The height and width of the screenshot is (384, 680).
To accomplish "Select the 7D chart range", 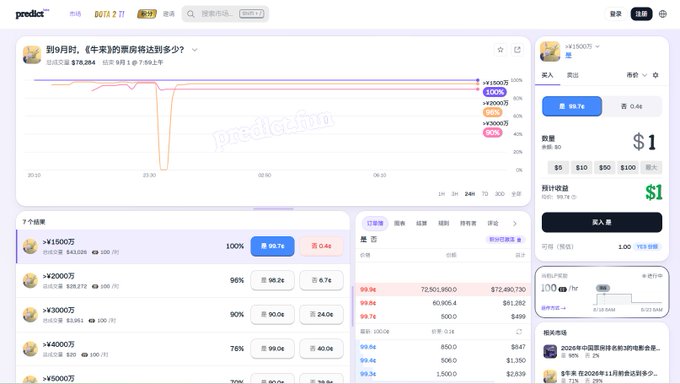I will point(485,194).
